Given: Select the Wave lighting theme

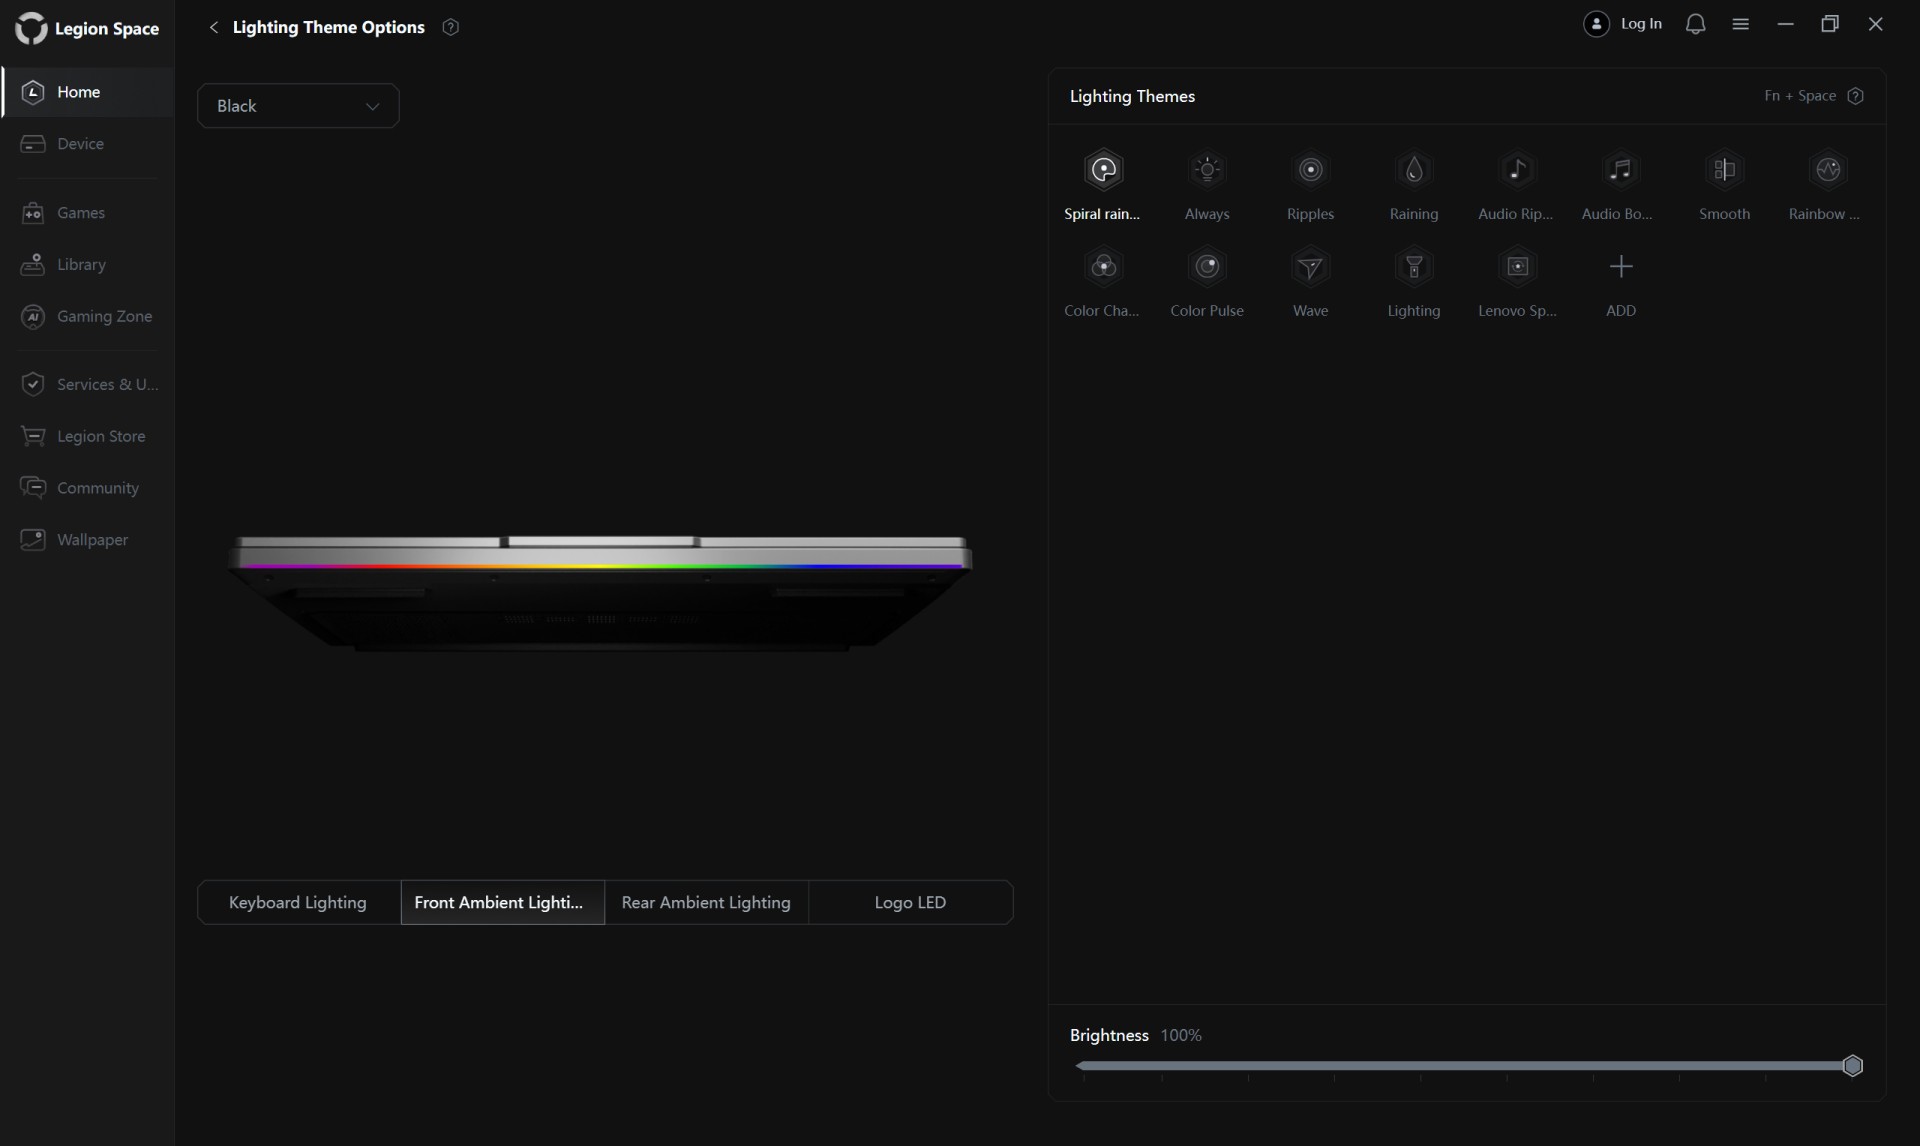Looking at the screenshot, I should click(1310, 267).
